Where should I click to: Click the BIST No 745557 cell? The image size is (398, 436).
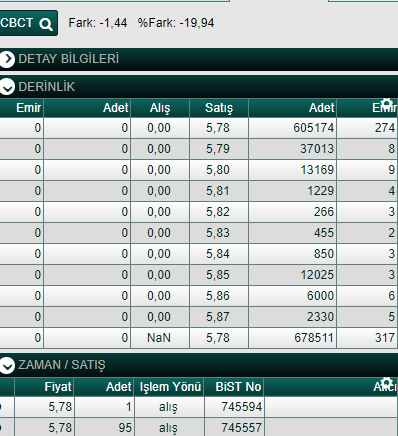pyautogui.click(x=234, y=427)
